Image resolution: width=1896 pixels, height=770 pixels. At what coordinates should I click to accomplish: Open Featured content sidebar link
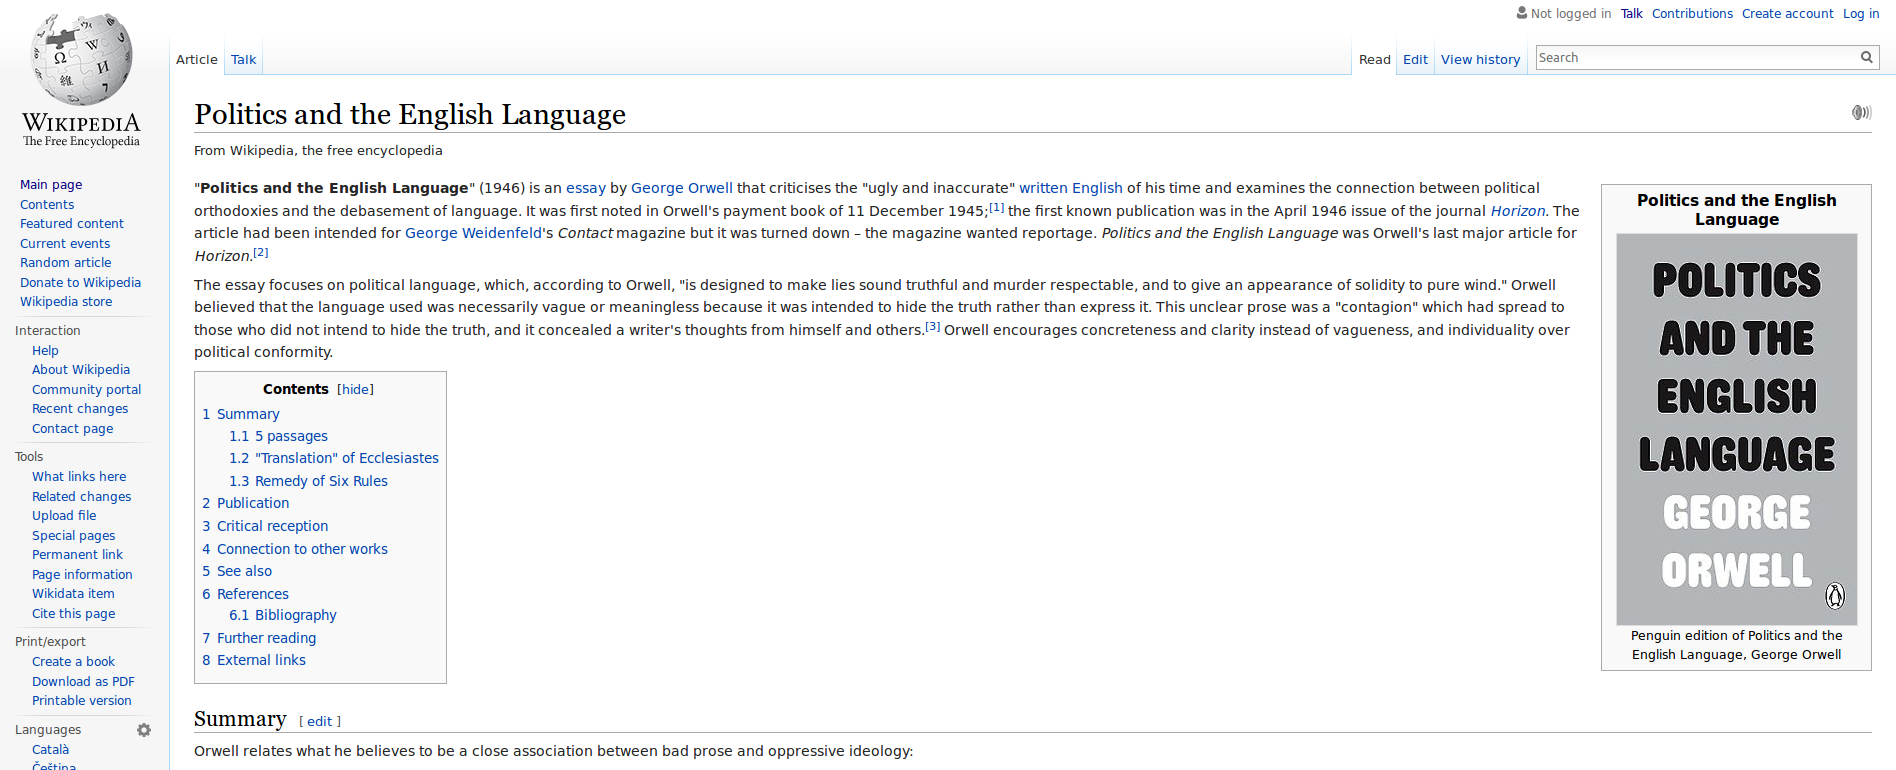[x=72, y=224]
